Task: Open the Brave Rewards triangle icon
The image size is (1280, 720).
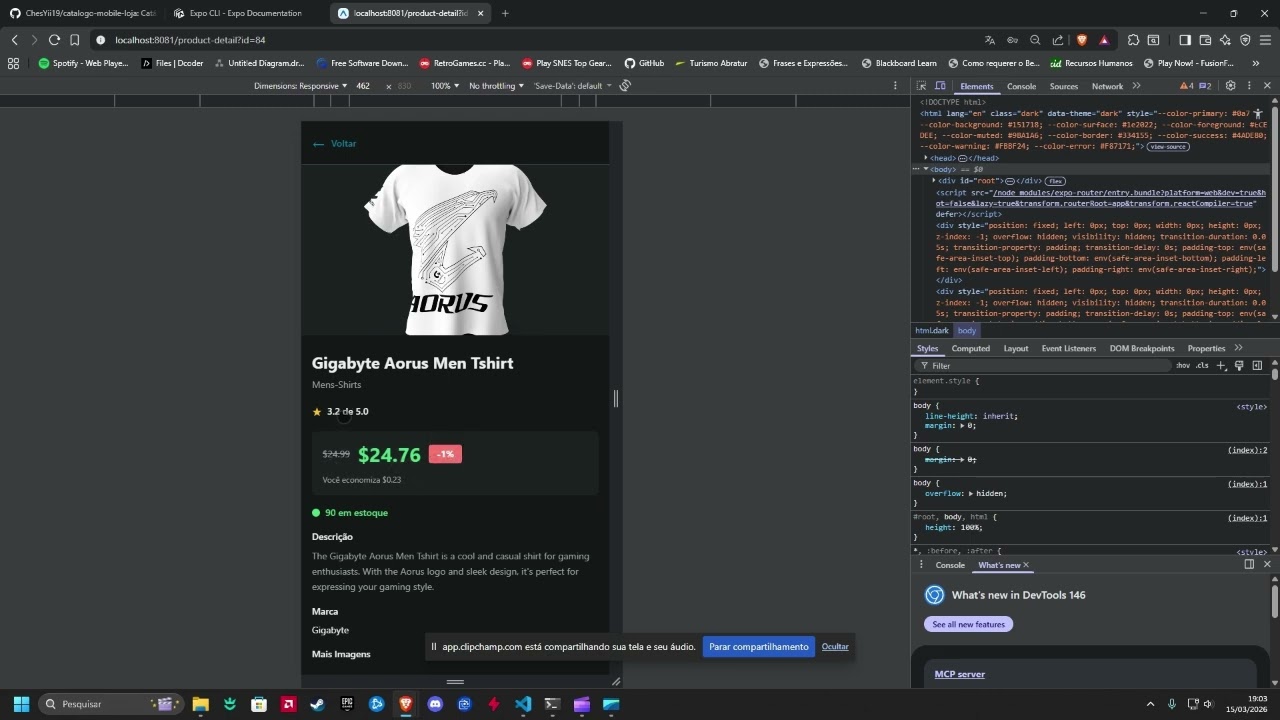Action: [x=1104, y=40]
